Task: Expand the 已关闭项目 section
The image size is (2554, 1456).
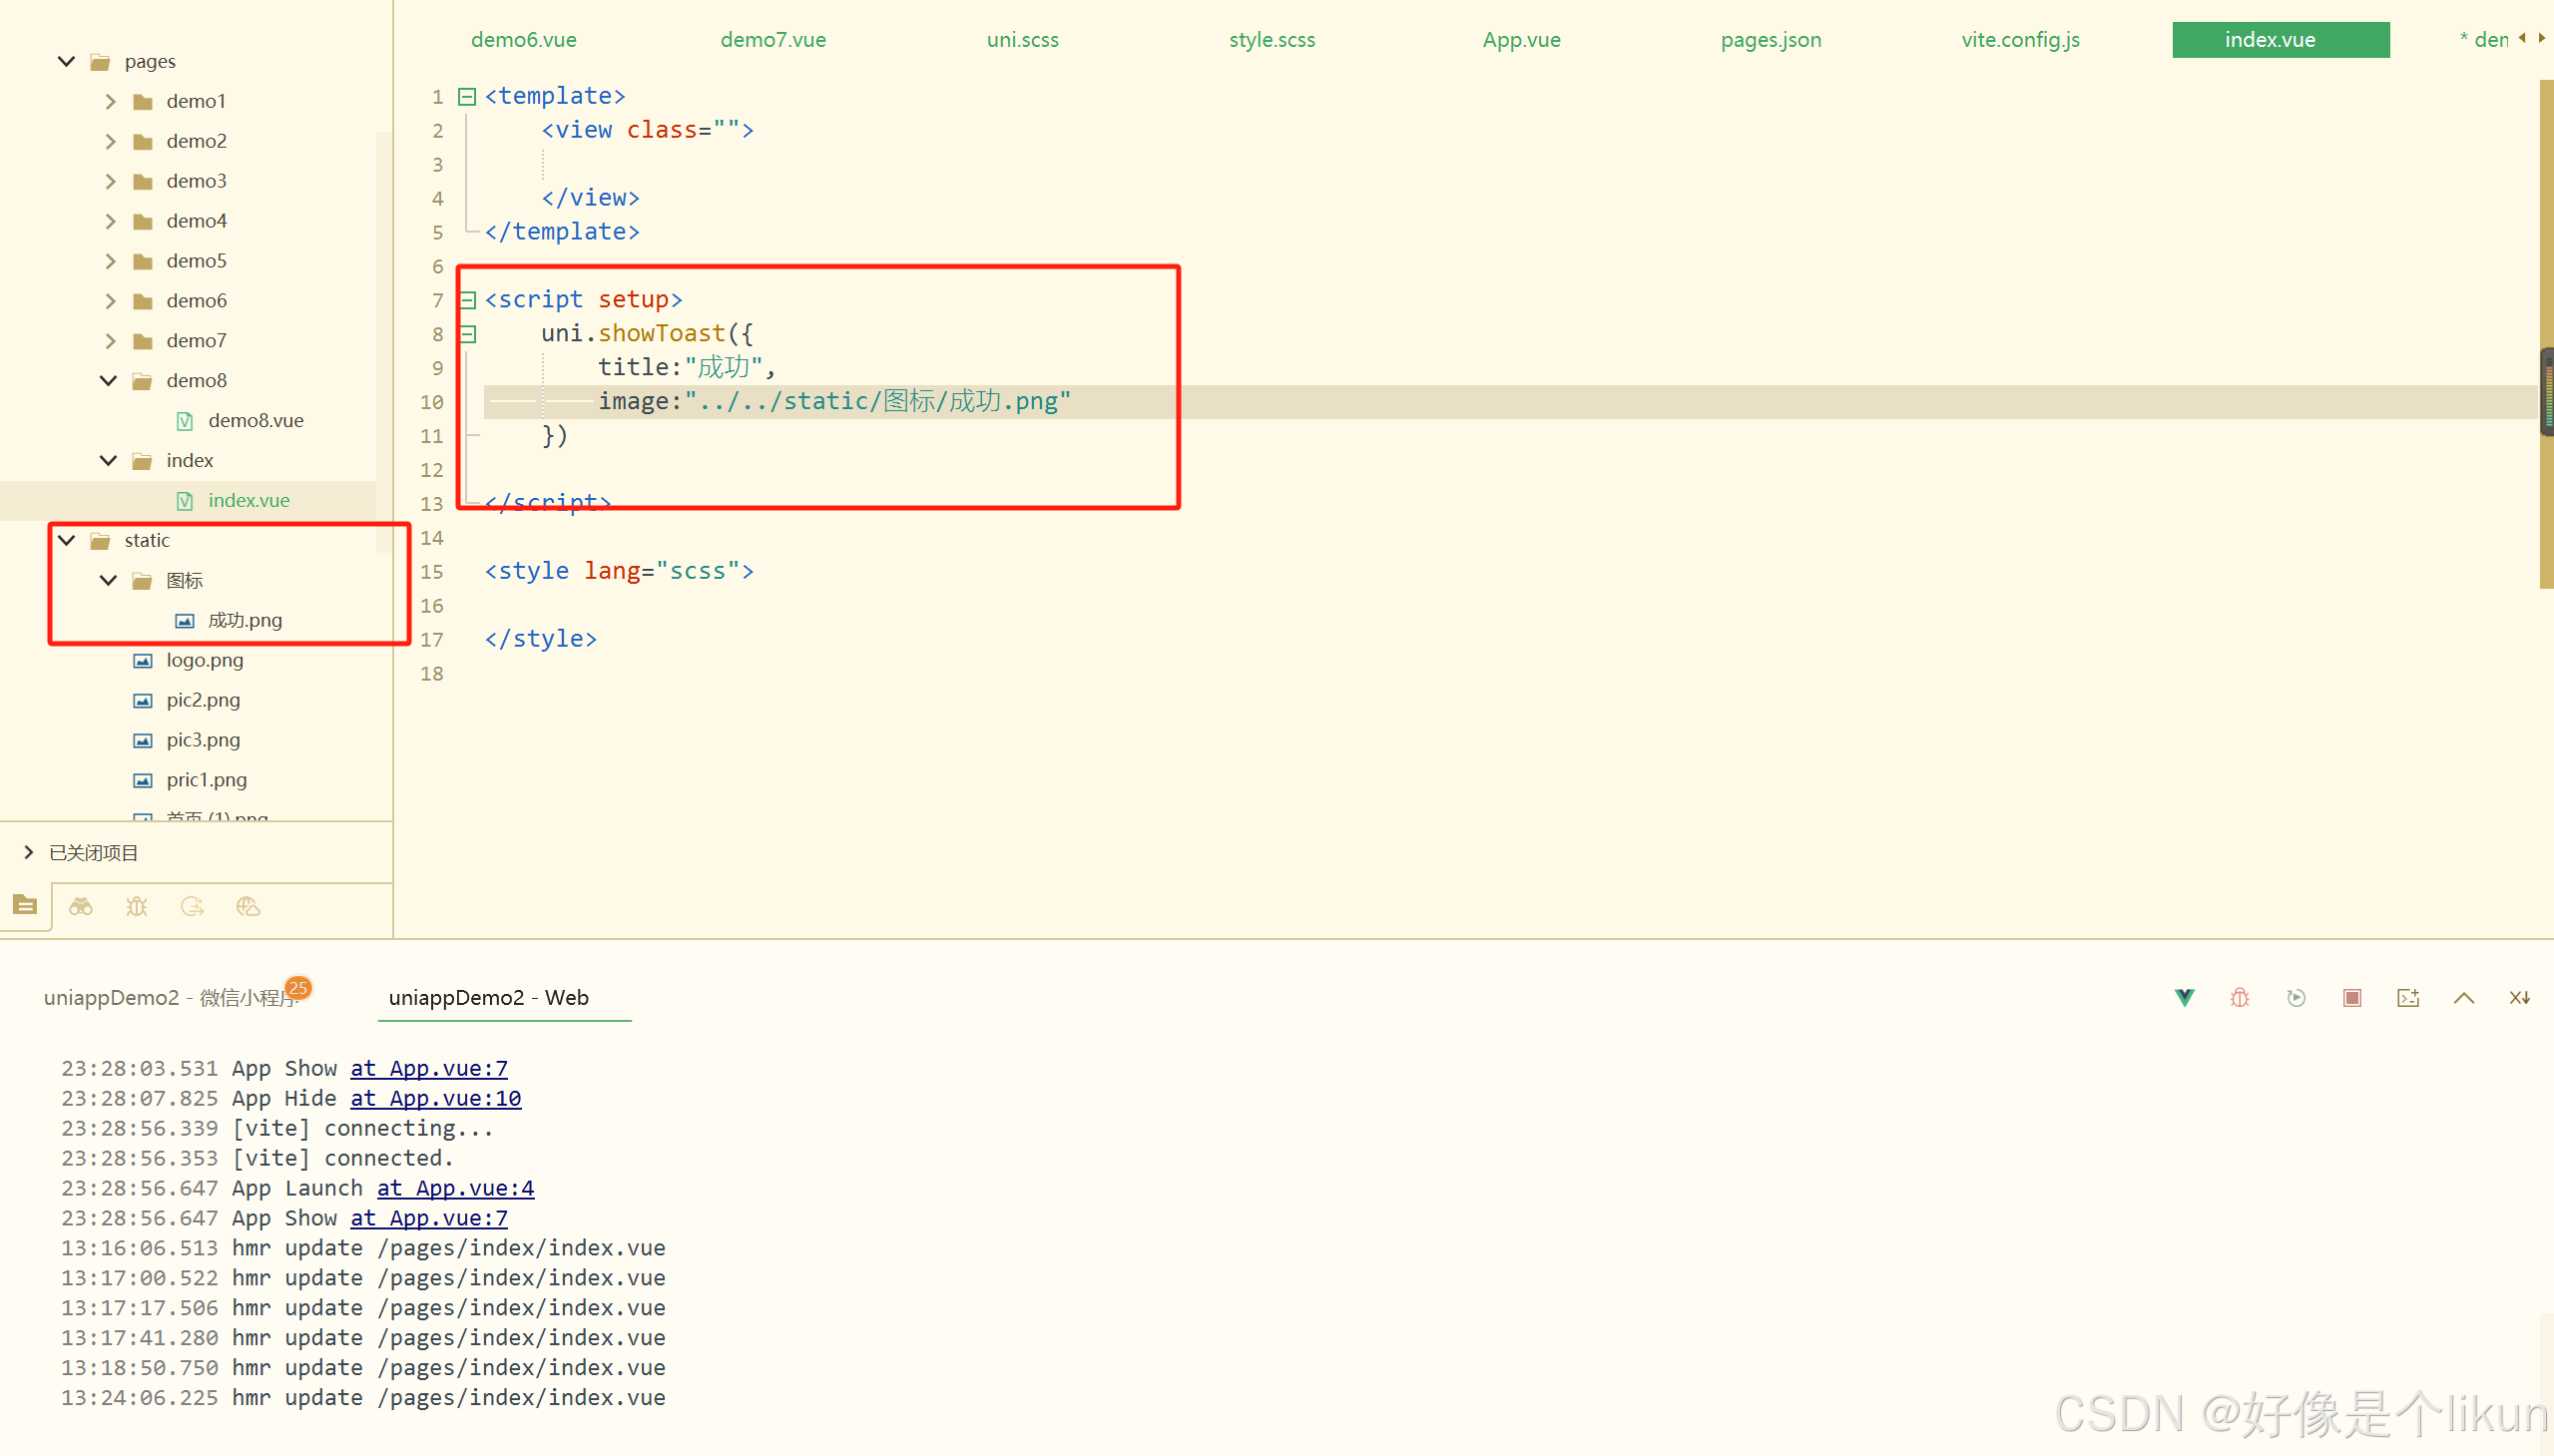Action: [x=28, y=852]
